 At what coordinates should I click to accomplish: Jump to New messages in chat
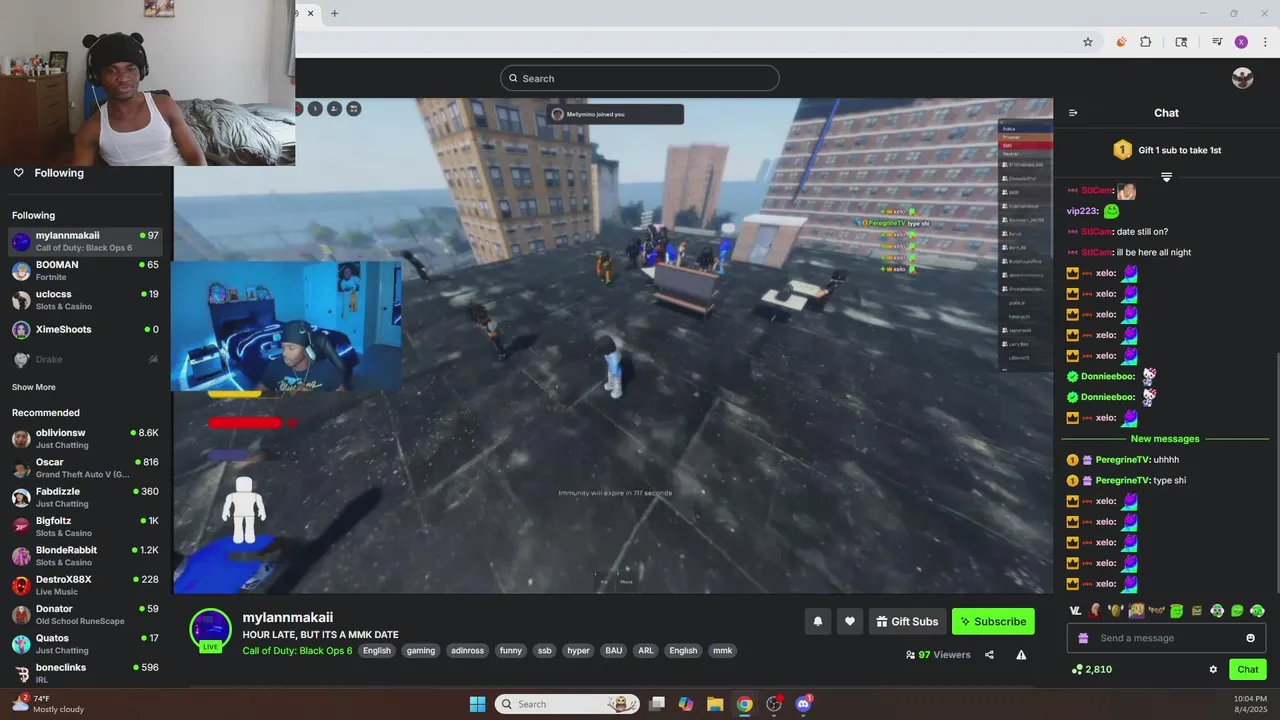tap(1165, 438)
